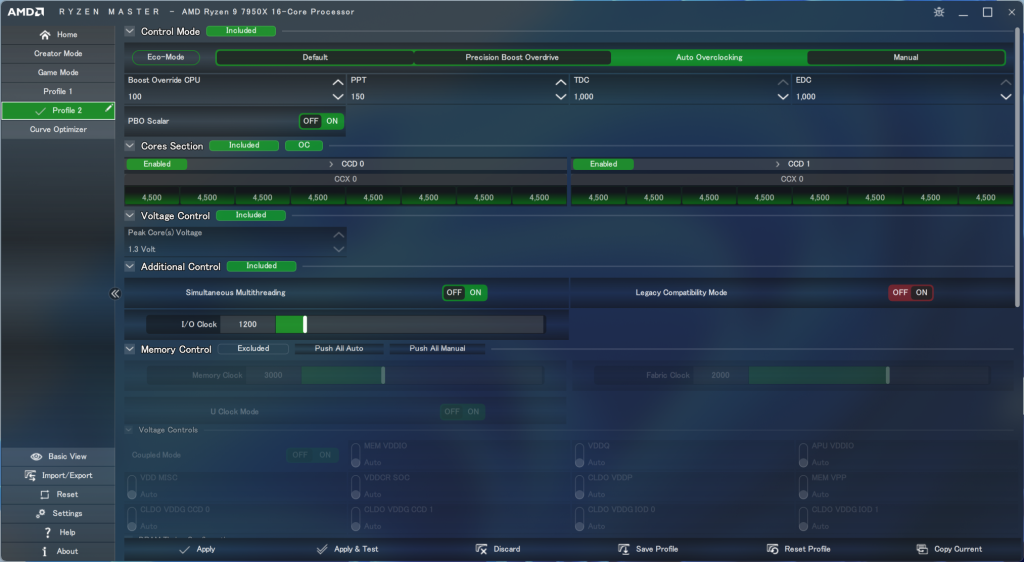This screenshot has height=562, width=1024.
Task: Click the Copy Current icon
Action: [x=922, y=549]
